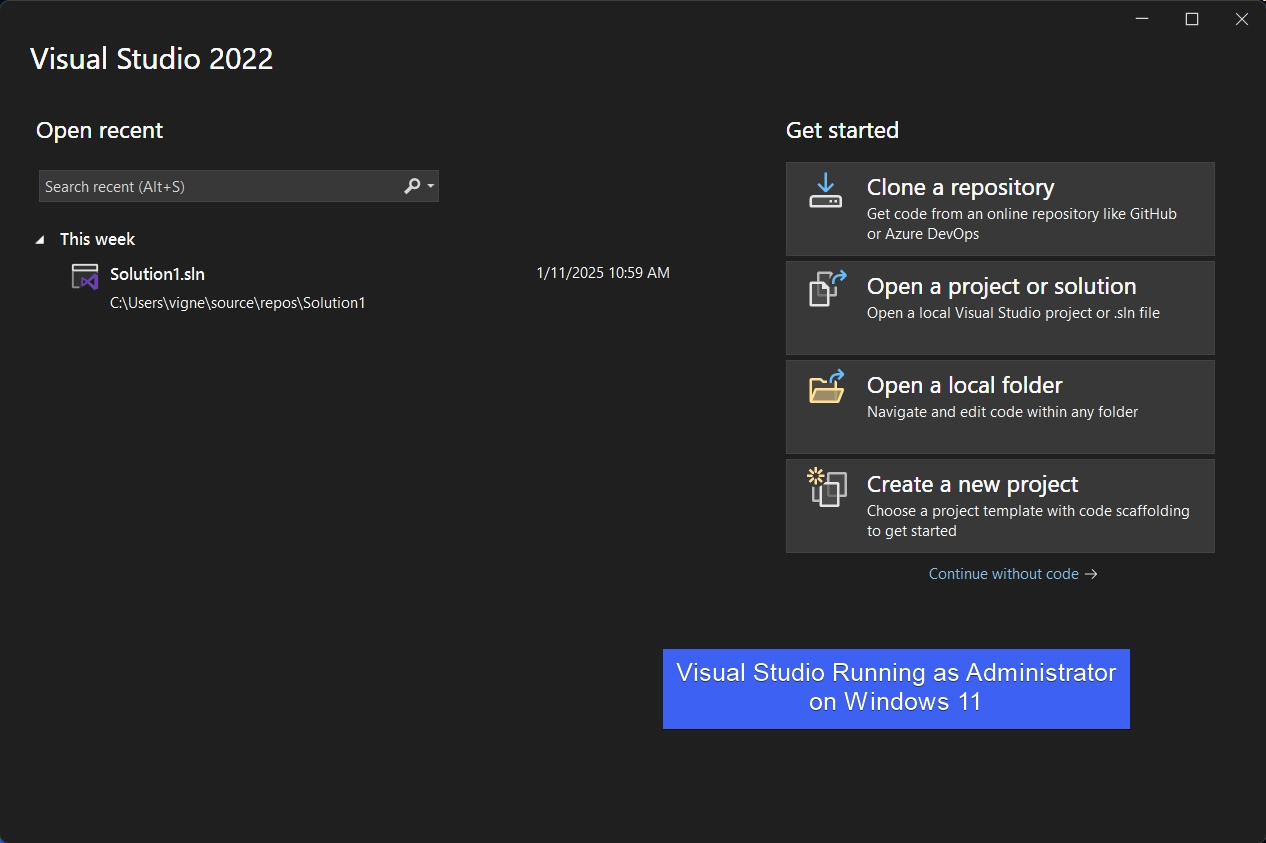Click the Open a local folder icon
Viewport: 1266px width, 843px height.
tap(827, 387)
